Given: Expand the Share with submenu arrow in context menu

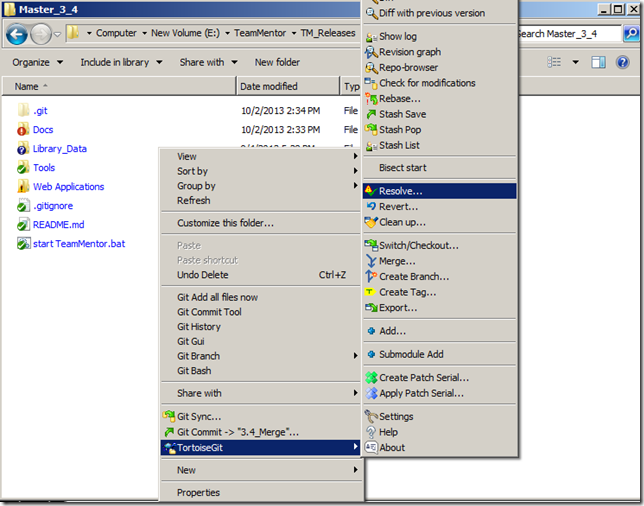Looking at the screenshot, I should tap(355, 393).
